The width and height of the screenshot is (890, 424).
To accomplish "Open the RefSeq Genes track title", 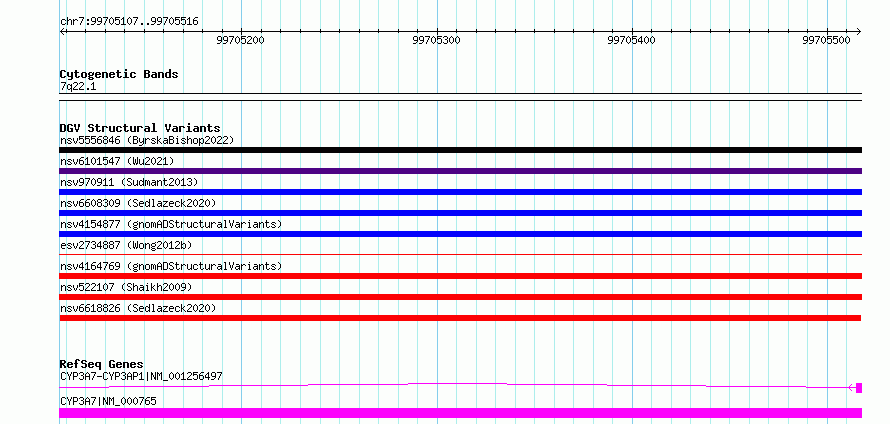I will 101,364.
